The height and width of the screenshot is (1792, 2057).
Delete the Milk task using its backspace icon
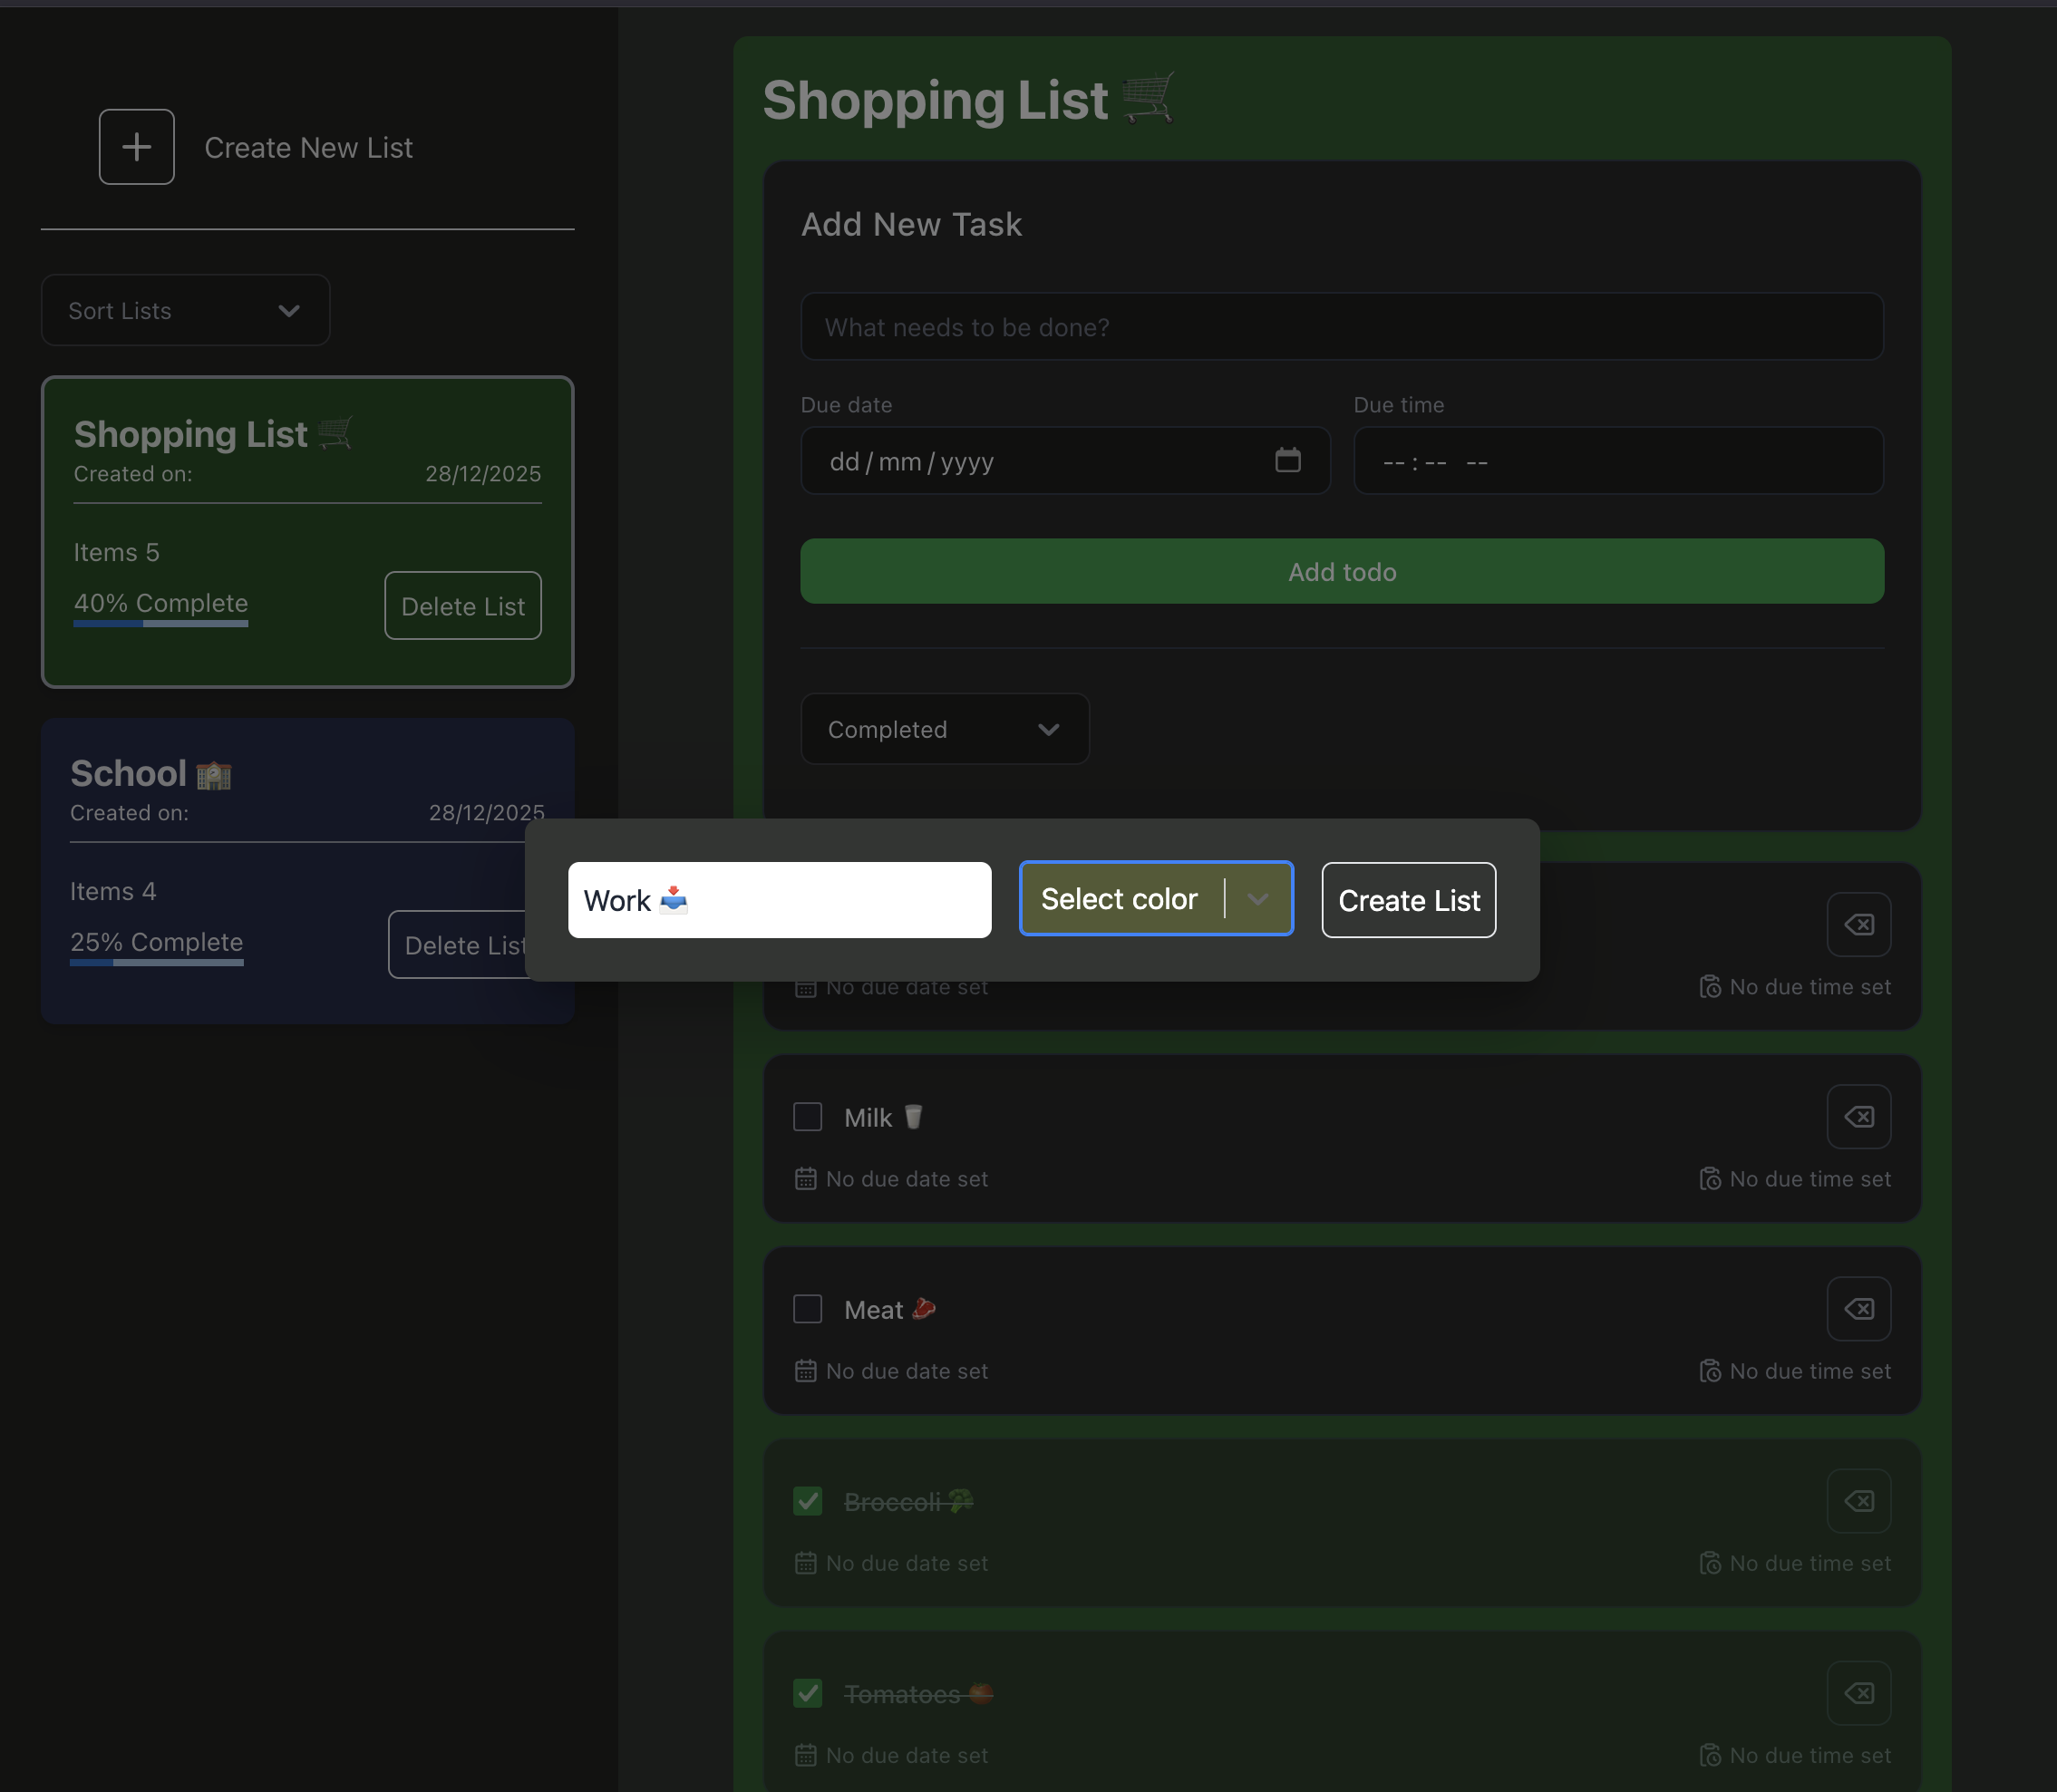(x=1858, y=1117)
